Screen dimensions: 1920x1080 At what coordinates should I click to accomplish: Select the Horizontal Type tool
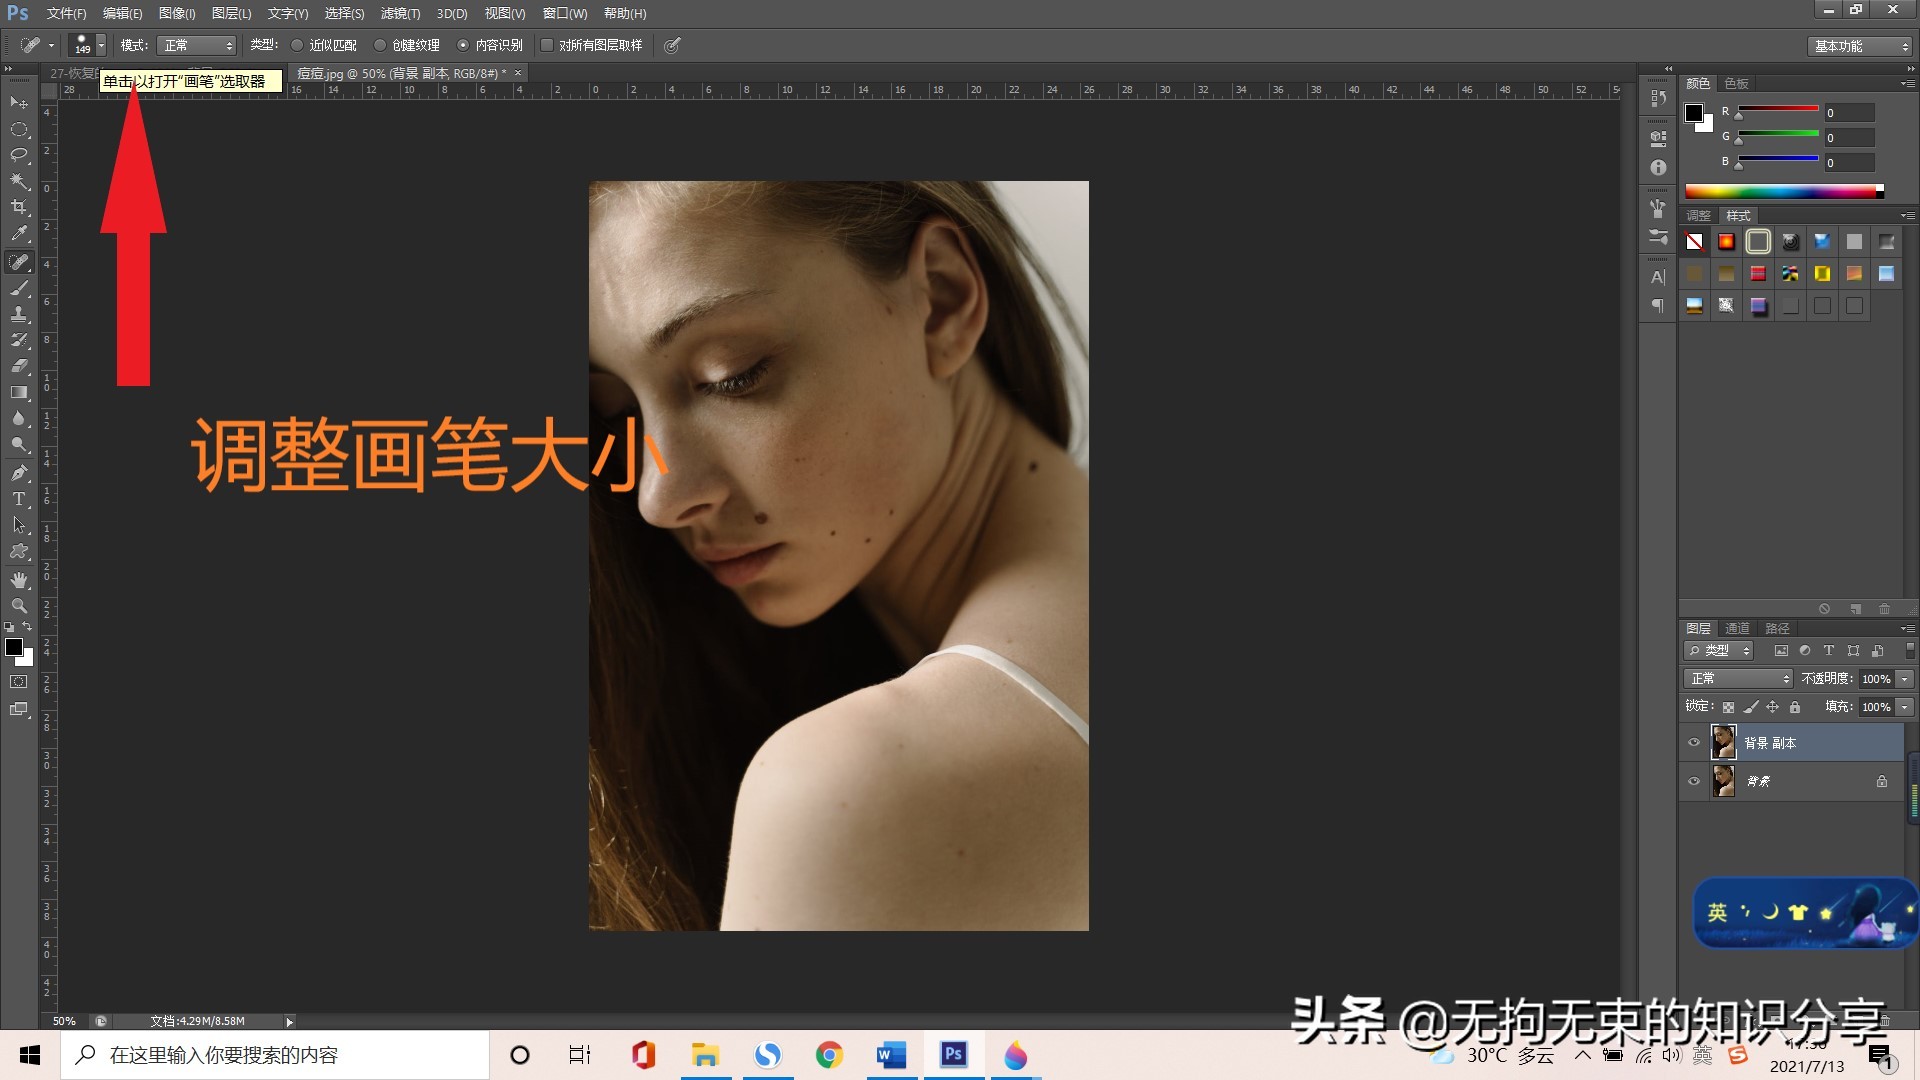pos(18,497)
